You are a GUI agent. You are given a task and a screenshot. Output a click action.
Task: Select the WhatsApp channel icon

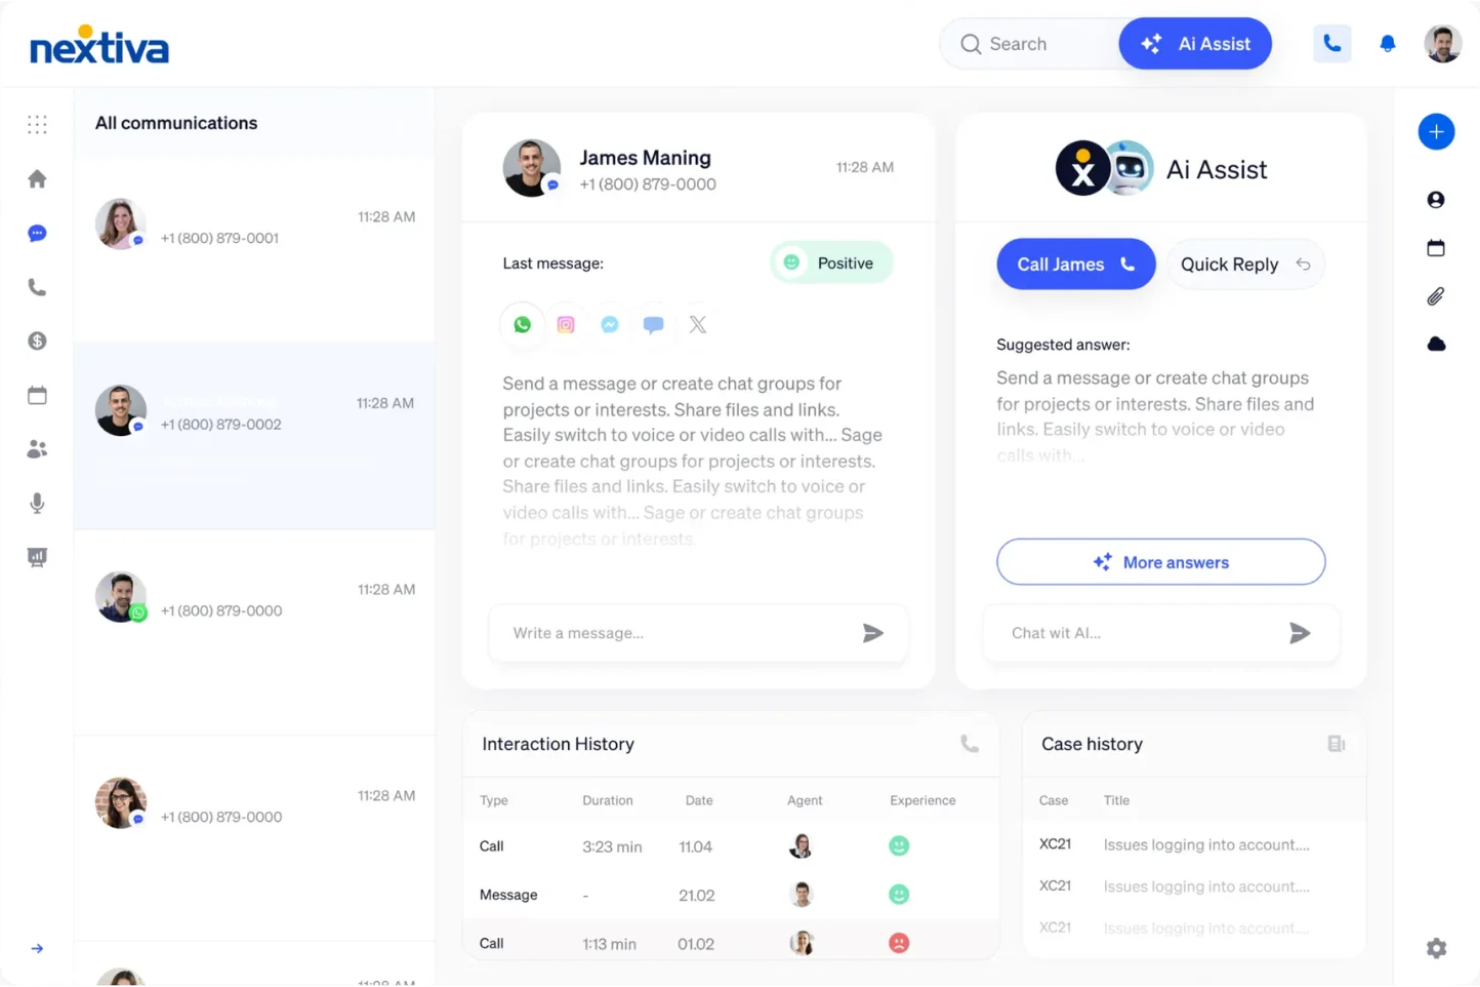522,324
